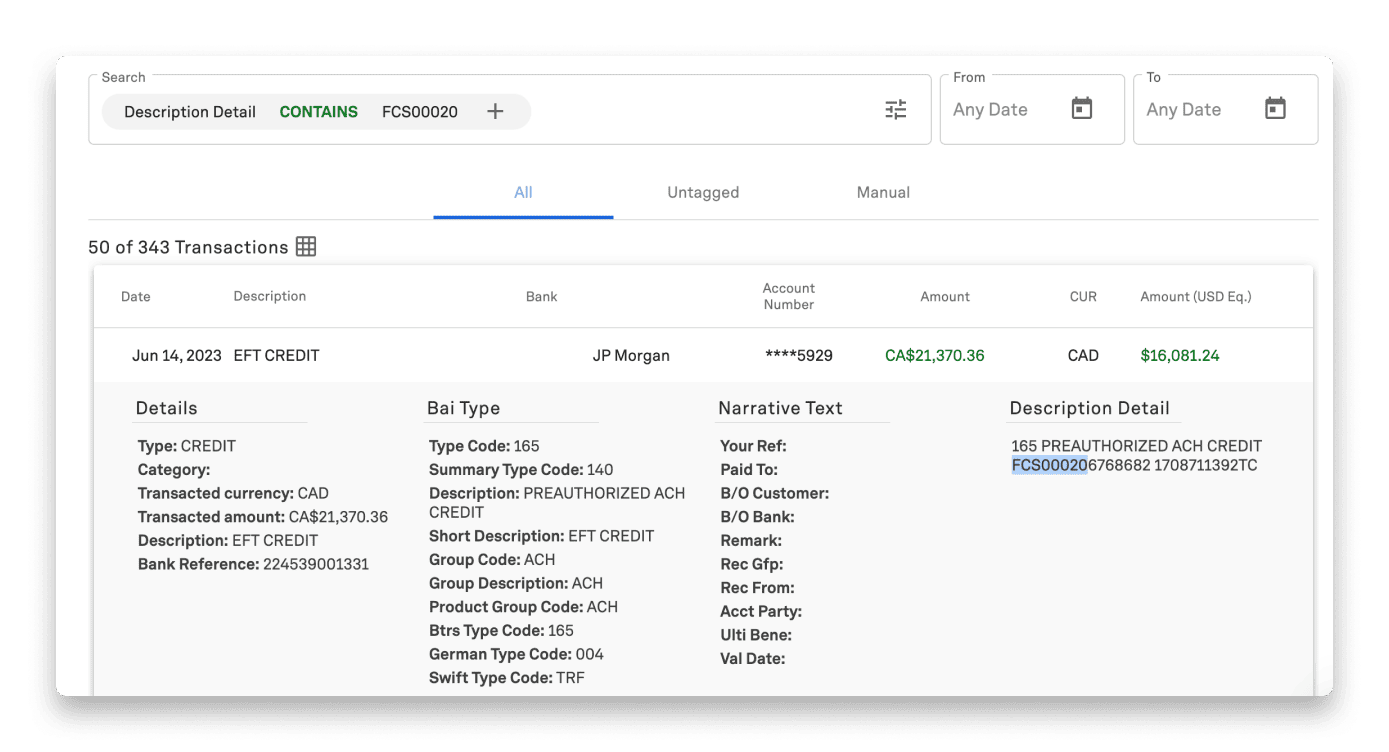Sort by the Amount column header
This screenshot has width=1389, height=752.
pos(945,296)
